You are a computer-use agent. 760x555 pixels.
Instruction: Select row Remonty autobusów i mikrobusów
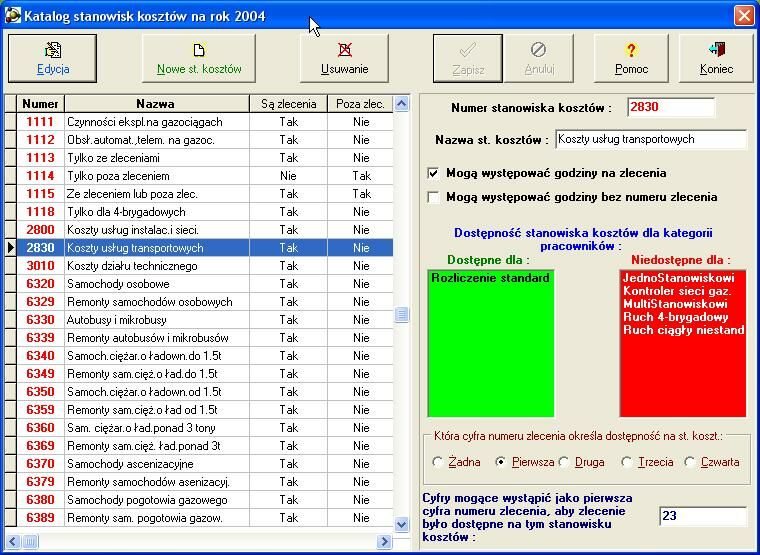point(205,338)
